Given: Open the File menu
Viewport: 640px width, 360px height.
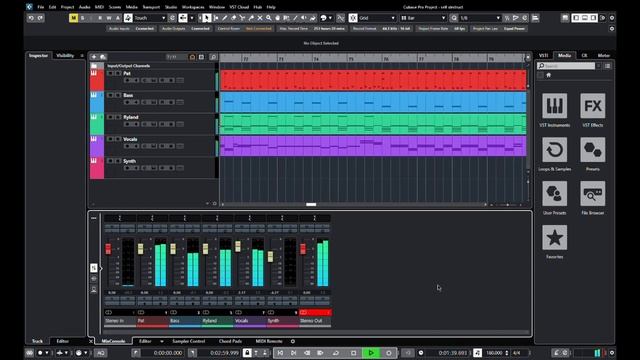Looking at the screenshot, I should 40,7.
